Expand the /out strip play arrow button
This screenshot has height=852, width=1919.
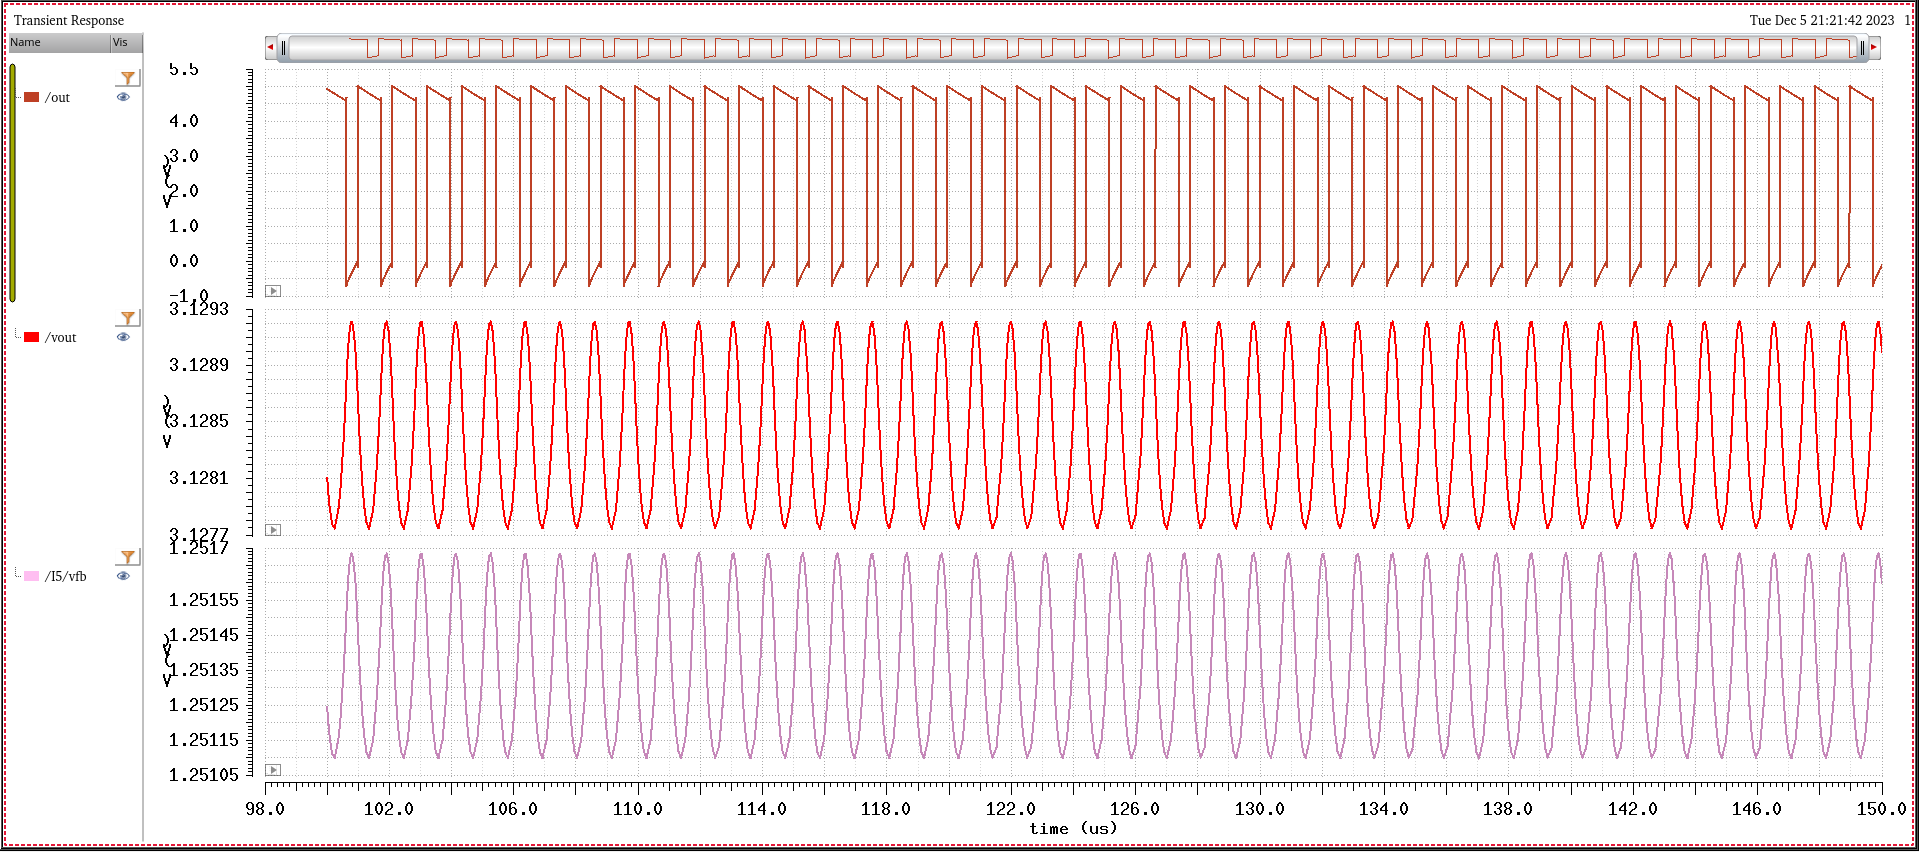point(273,291)
